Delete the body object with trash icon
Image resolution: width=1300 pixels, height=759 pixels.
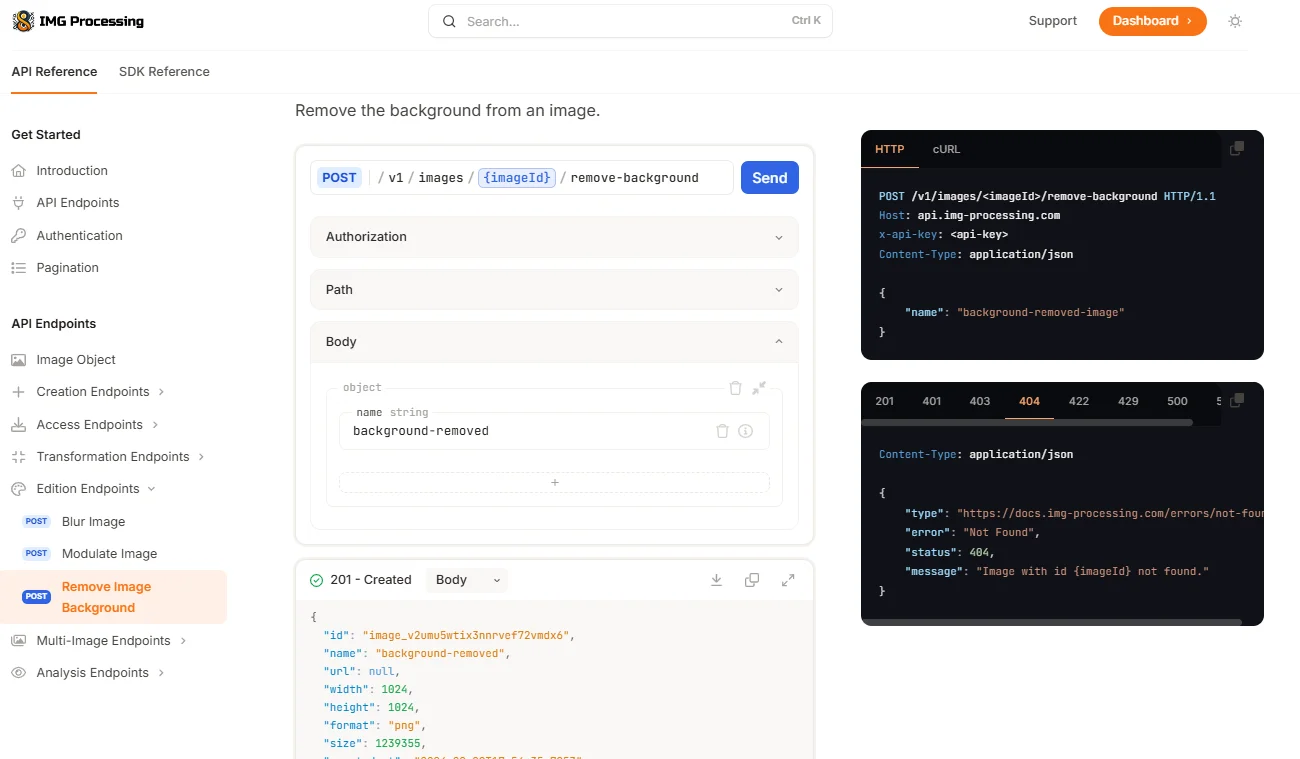coord(735,388)
